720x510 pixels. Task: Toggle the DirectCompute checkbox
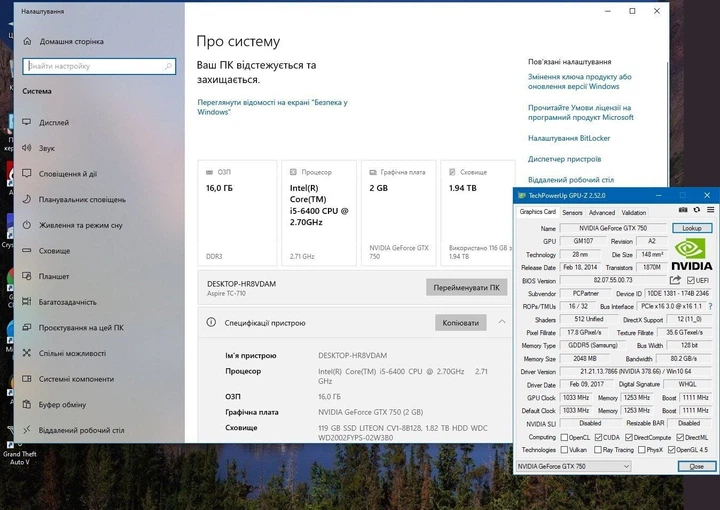point(629,437)
